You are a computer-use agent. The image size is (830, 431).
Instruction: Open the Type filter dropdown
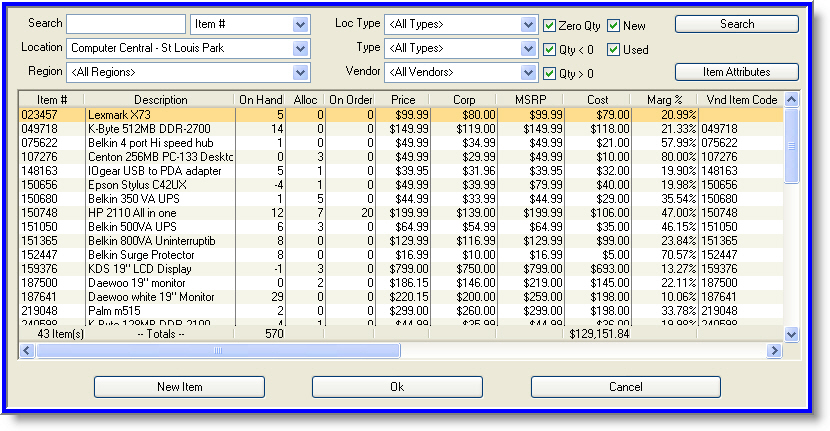[528, 48]
